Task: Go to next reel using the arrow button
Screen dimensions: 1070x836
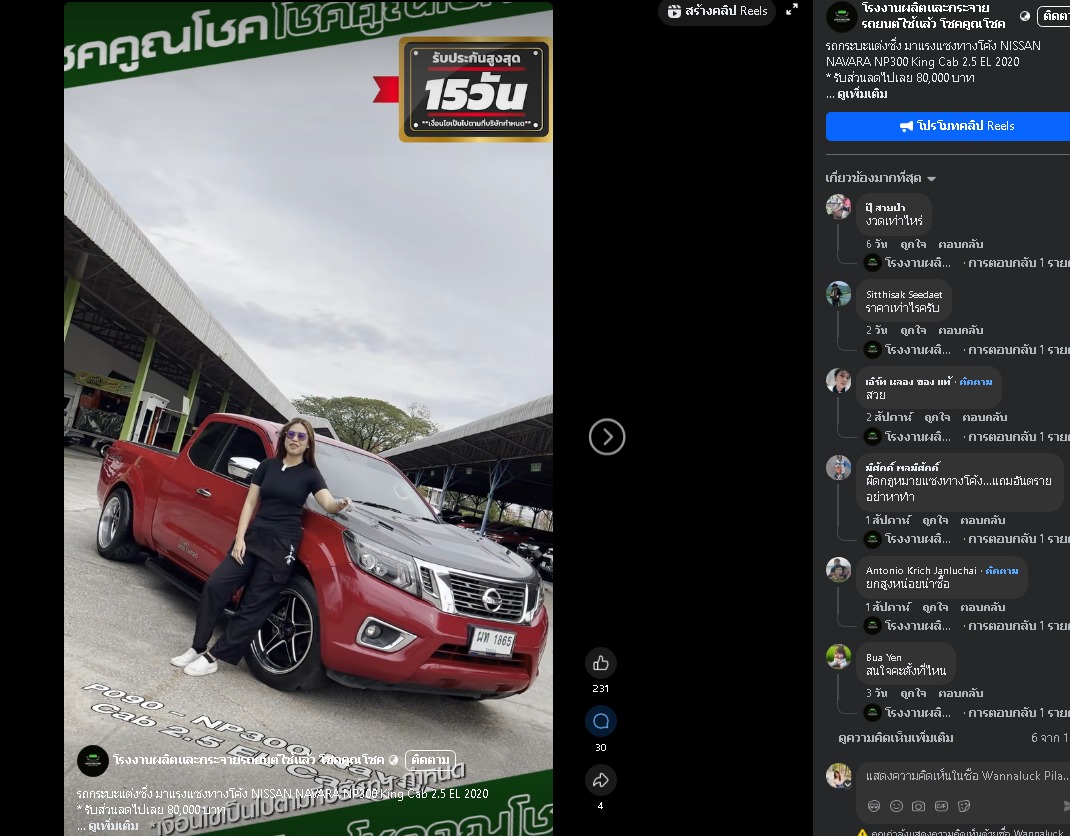Action: 607,437
